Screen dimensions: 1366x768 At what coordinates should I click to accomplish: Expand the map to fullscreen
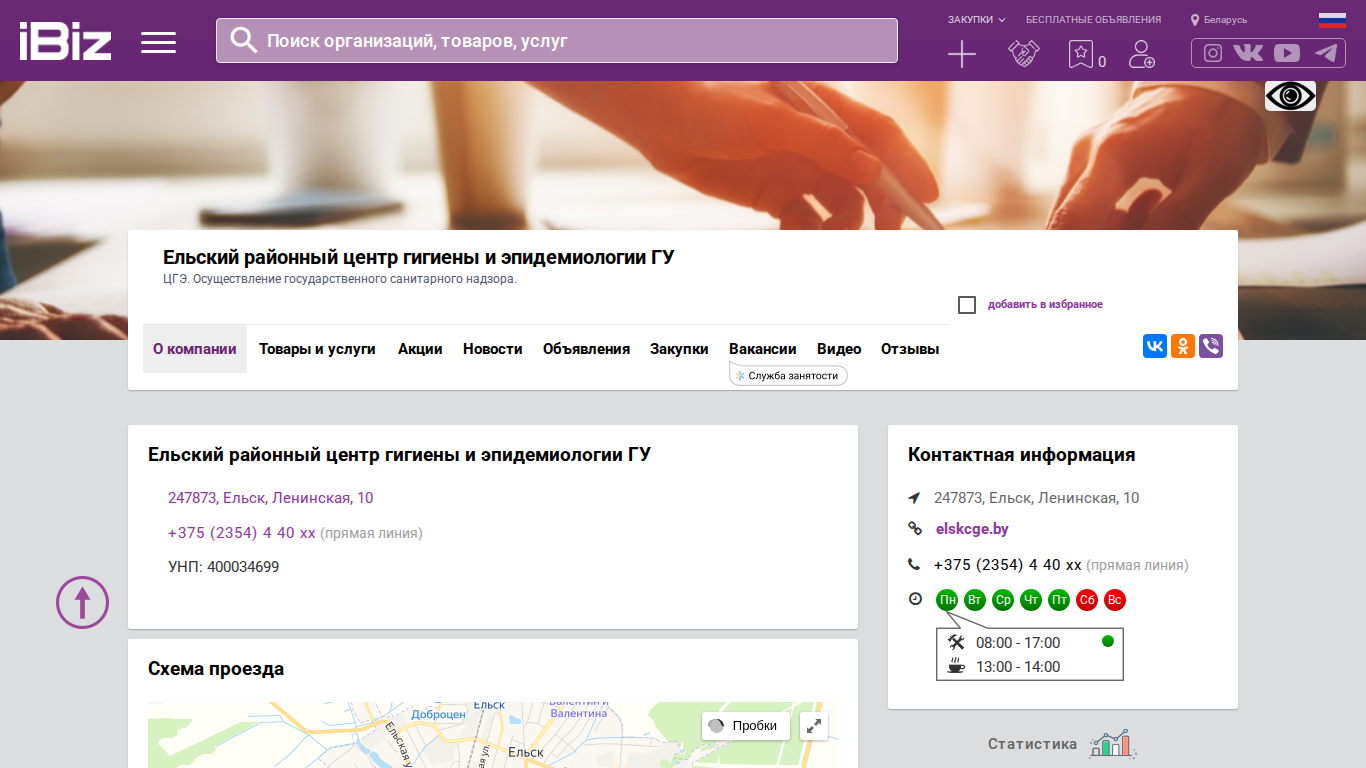pyautogui.click(x=814, y=726)
